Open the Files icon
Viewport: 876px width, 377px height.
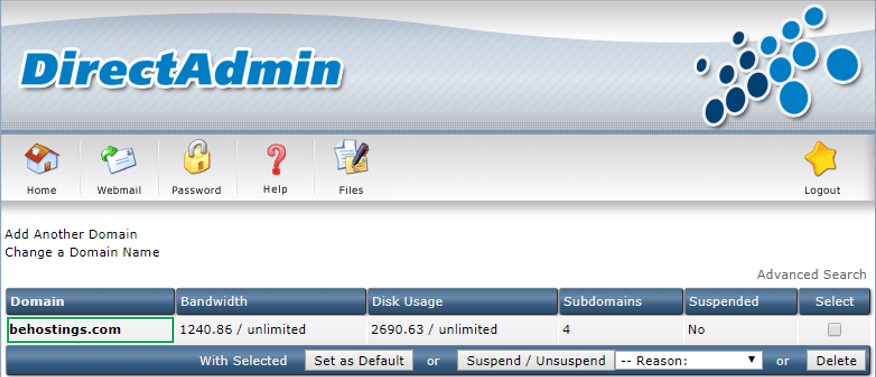coord(351,158)
